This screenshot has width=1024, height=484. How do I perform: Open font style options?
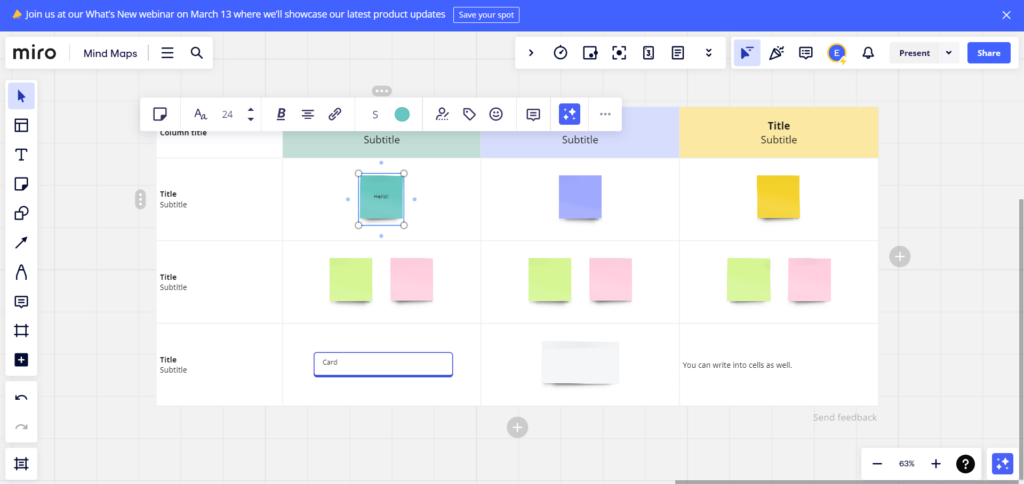point(200,114)
